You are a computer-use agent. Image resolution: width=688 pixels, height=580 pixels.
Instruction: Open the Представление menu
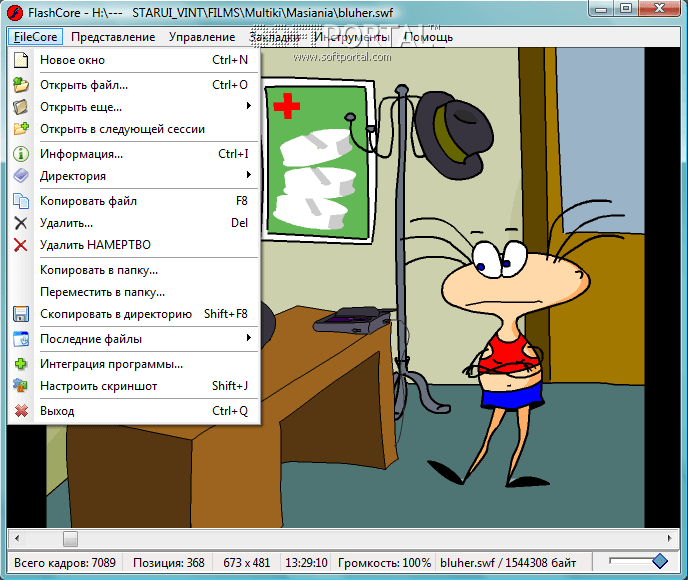tap(113, 37)
